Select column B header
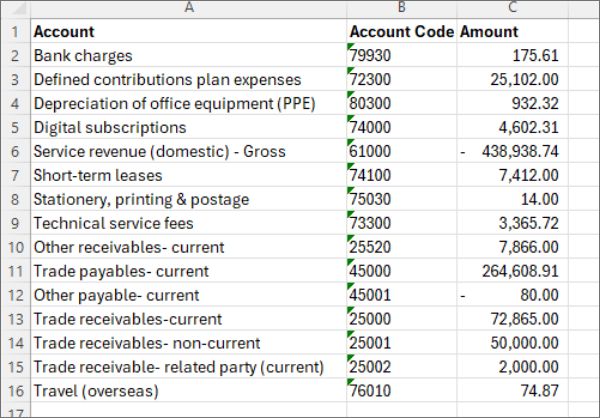The height and width of the screenshot is (418, 600). [x=401, y=9]
